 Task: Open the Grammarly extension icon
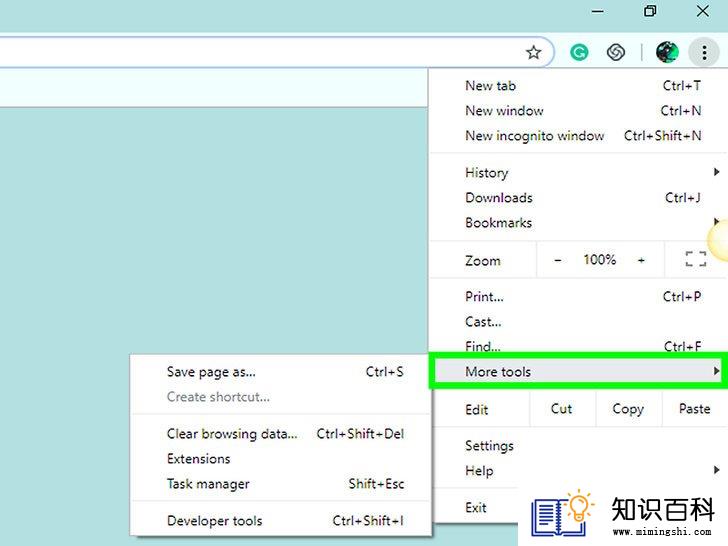579,52
